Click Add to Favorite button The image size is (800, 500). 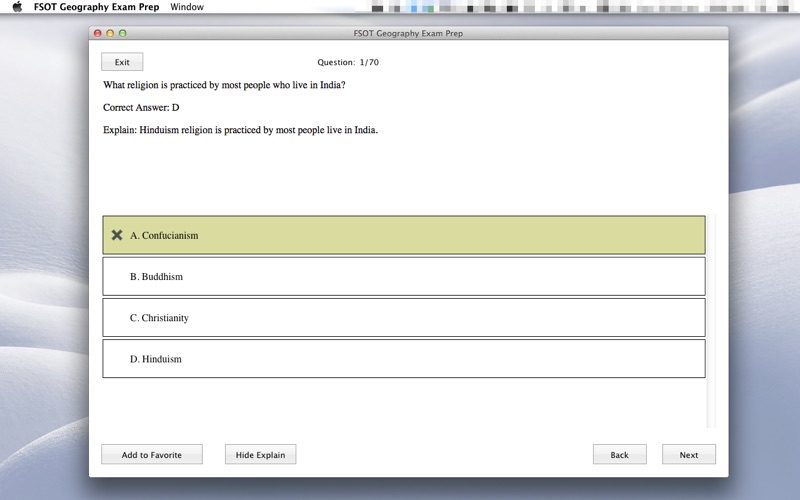(152, 454)
